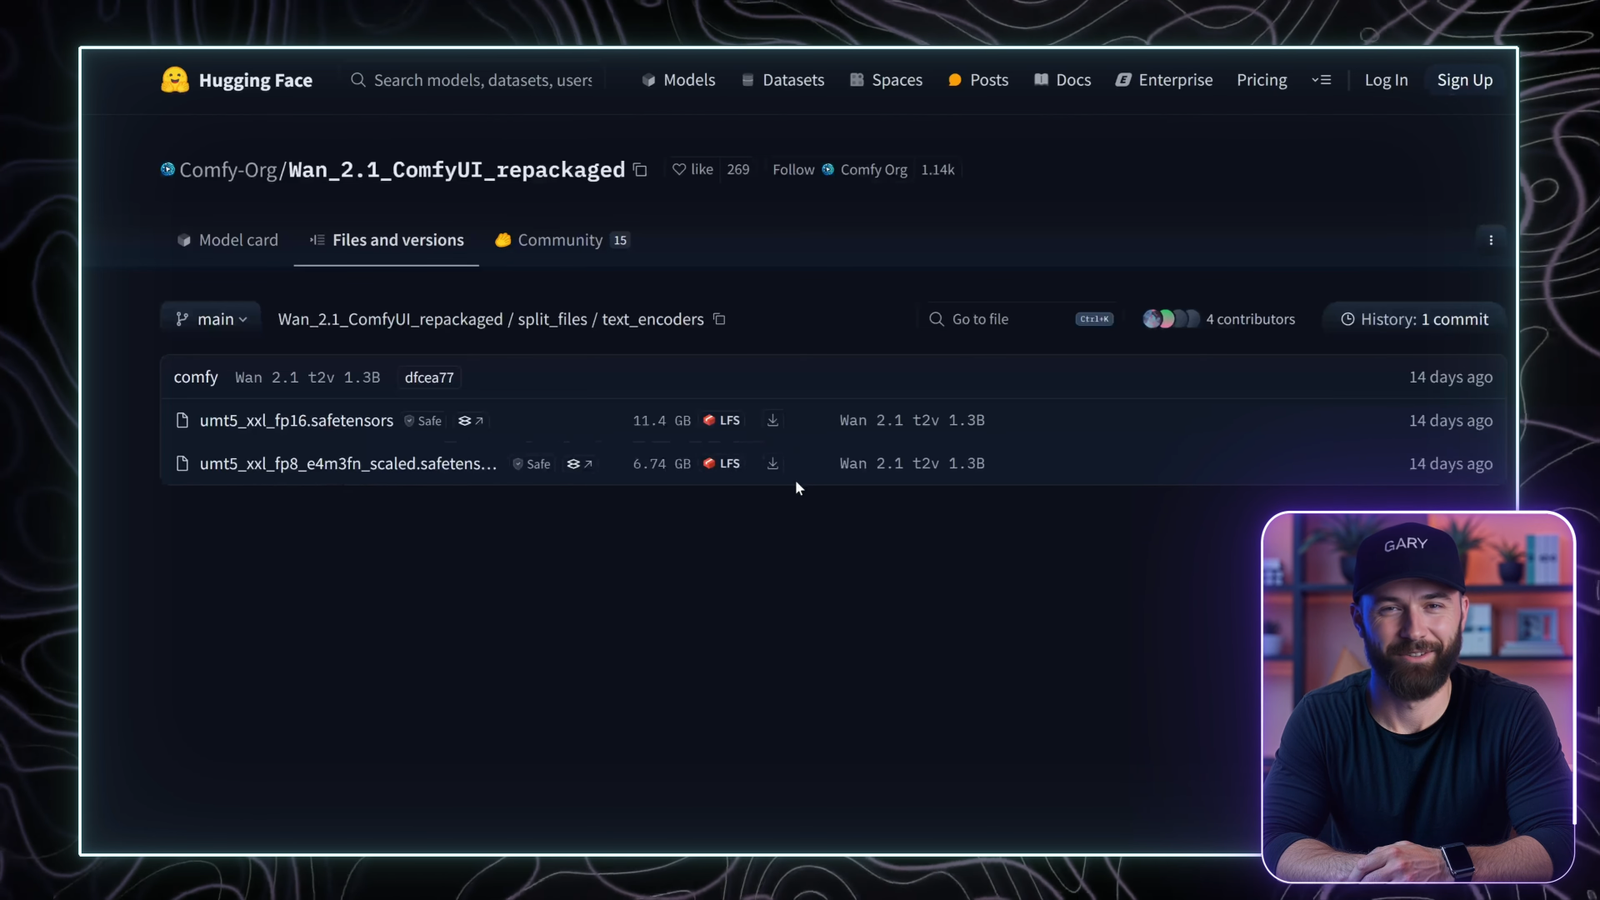Open the Models page
The width and height of the screenshot is (1600, 900).
[x=679, y=80]
